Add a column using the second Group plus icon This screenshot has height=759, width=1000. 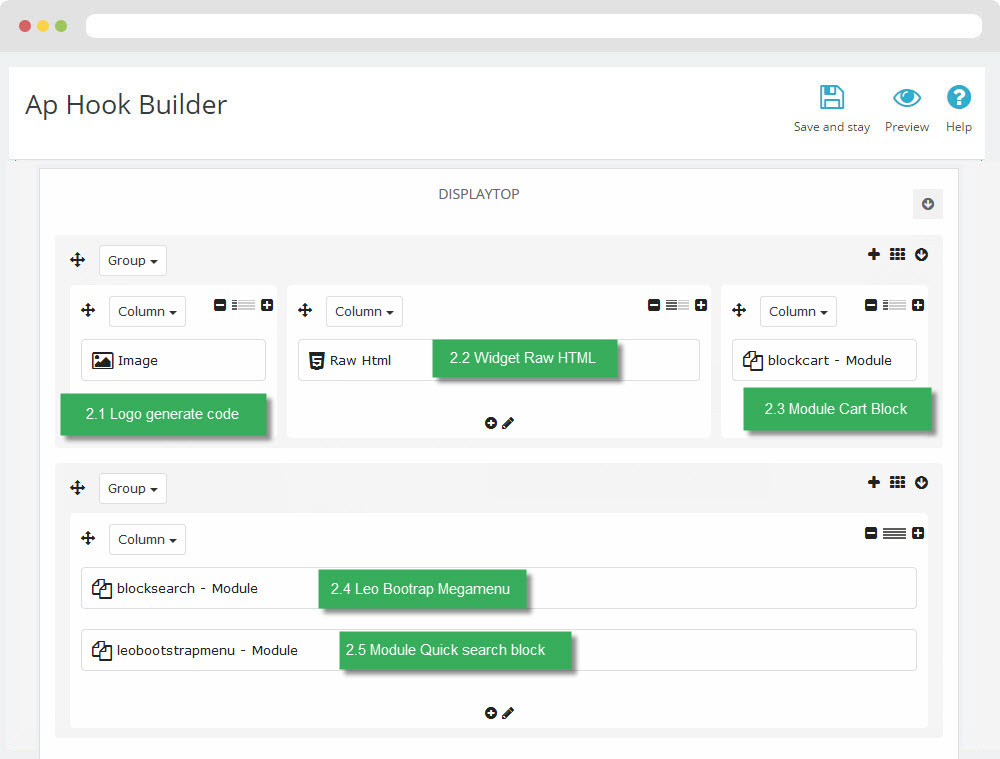tap(874, 482)
